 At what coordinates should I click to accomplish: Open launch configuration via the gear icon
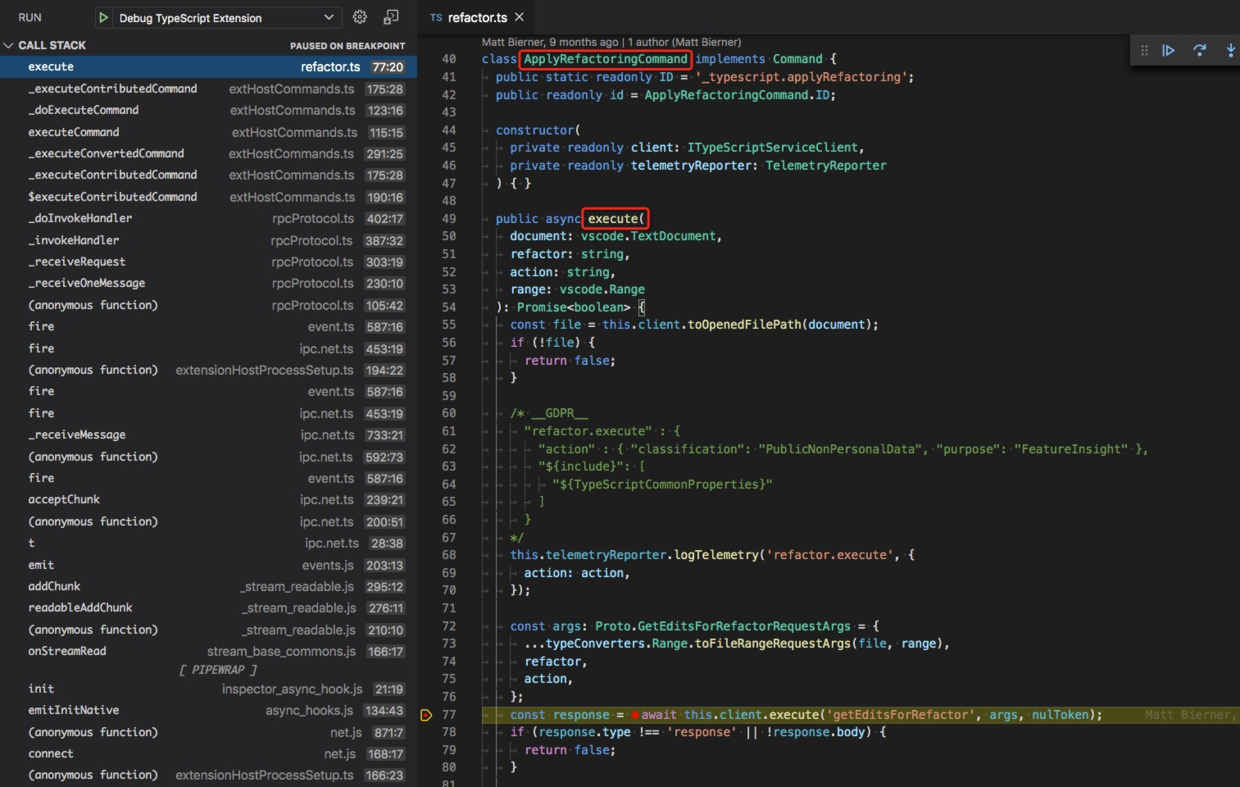pyautogui.click(x=359, y=17)
